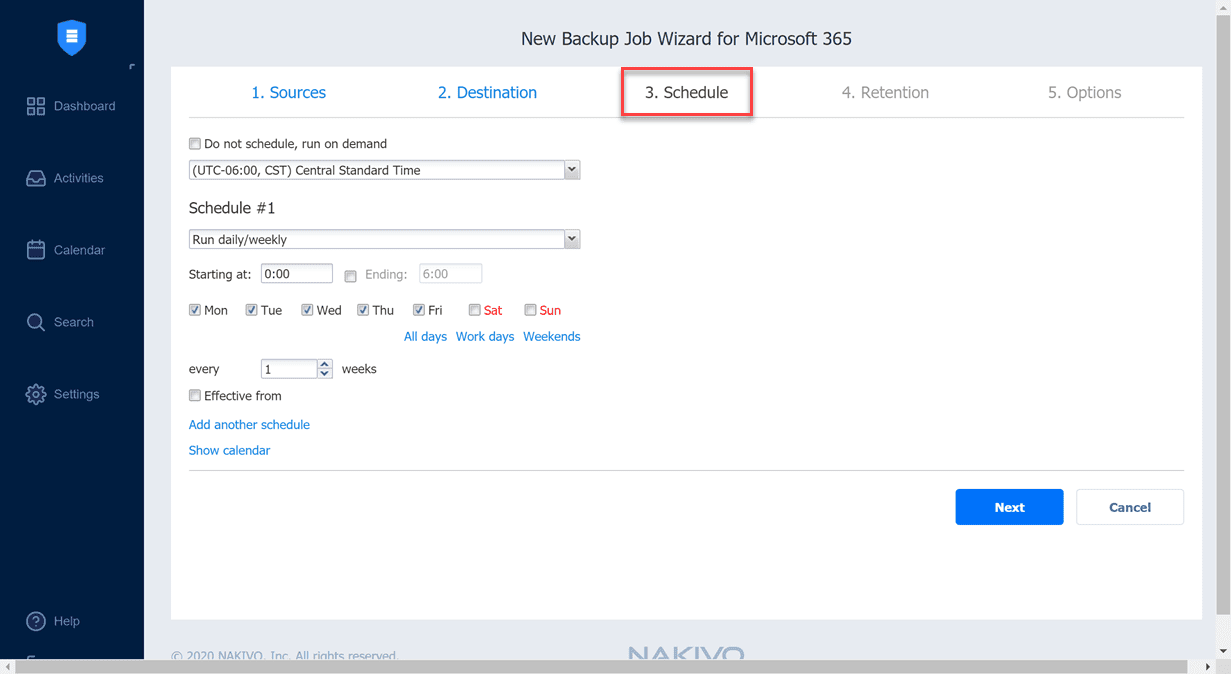Enable the 'Effective from' checkbox

coord(194,395)
